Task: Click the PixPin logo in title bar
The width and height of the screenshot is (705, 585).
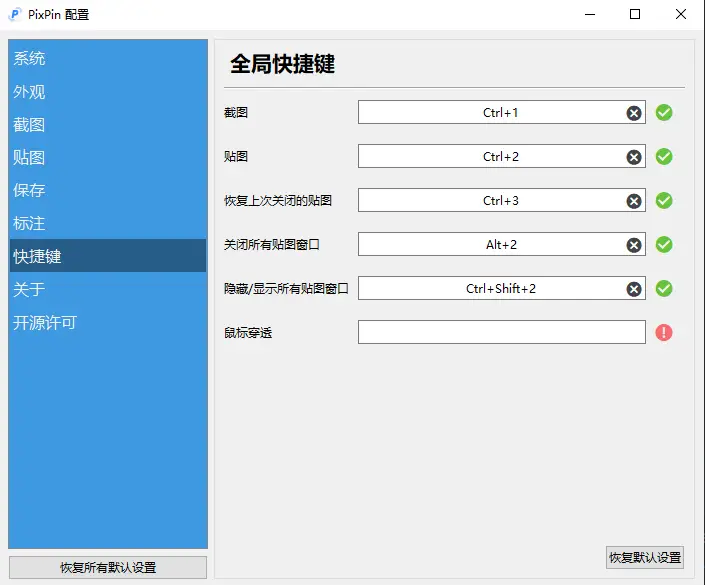Action: [x=15, y=14]
